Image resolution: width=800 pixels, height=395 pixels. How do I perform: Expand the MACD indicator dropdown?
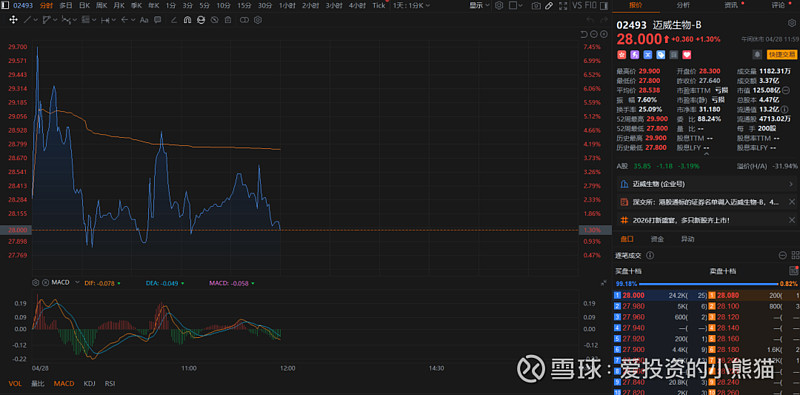78,282
